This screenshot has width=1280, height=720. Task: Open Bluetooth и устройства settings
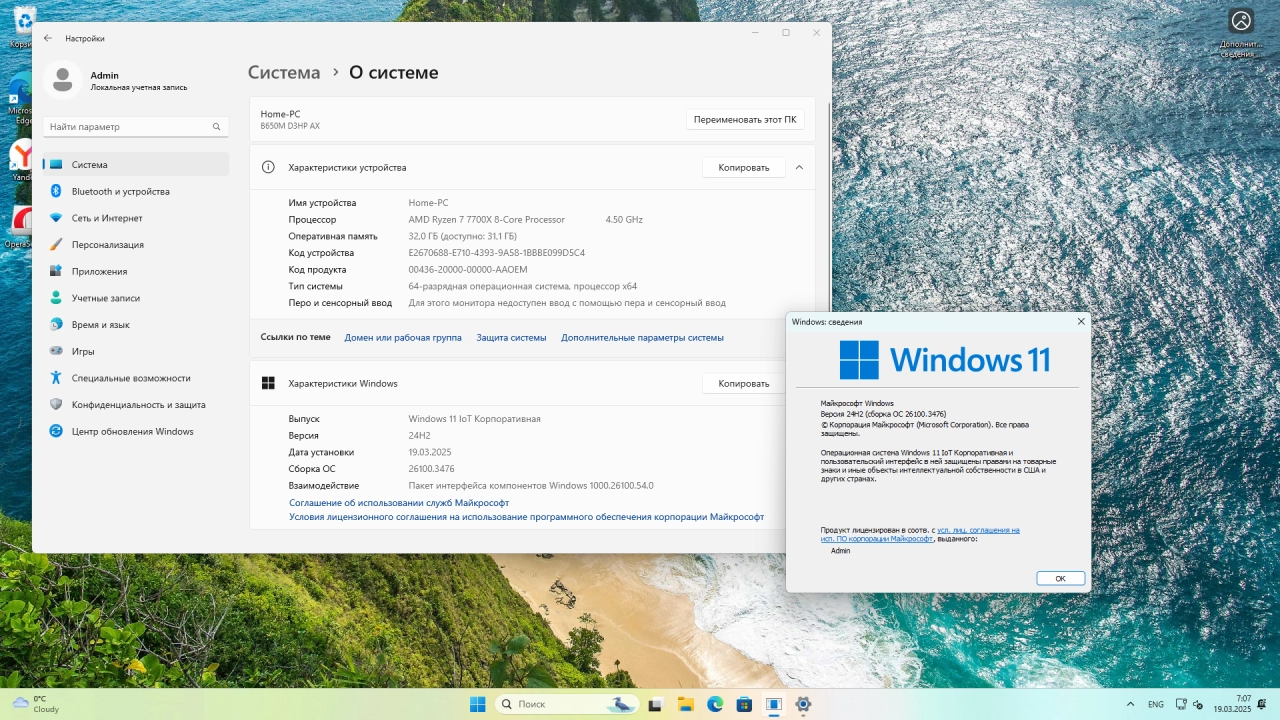coord(136,191)
